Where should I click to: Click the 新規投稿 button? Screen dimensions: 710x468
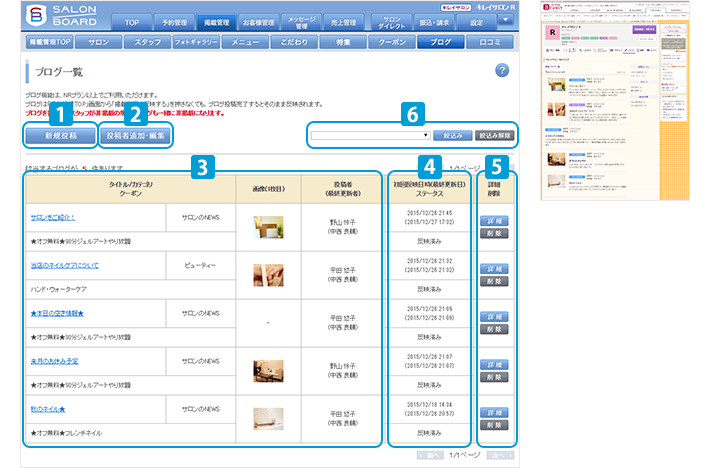pyautogui.click(x=60, y=134)
